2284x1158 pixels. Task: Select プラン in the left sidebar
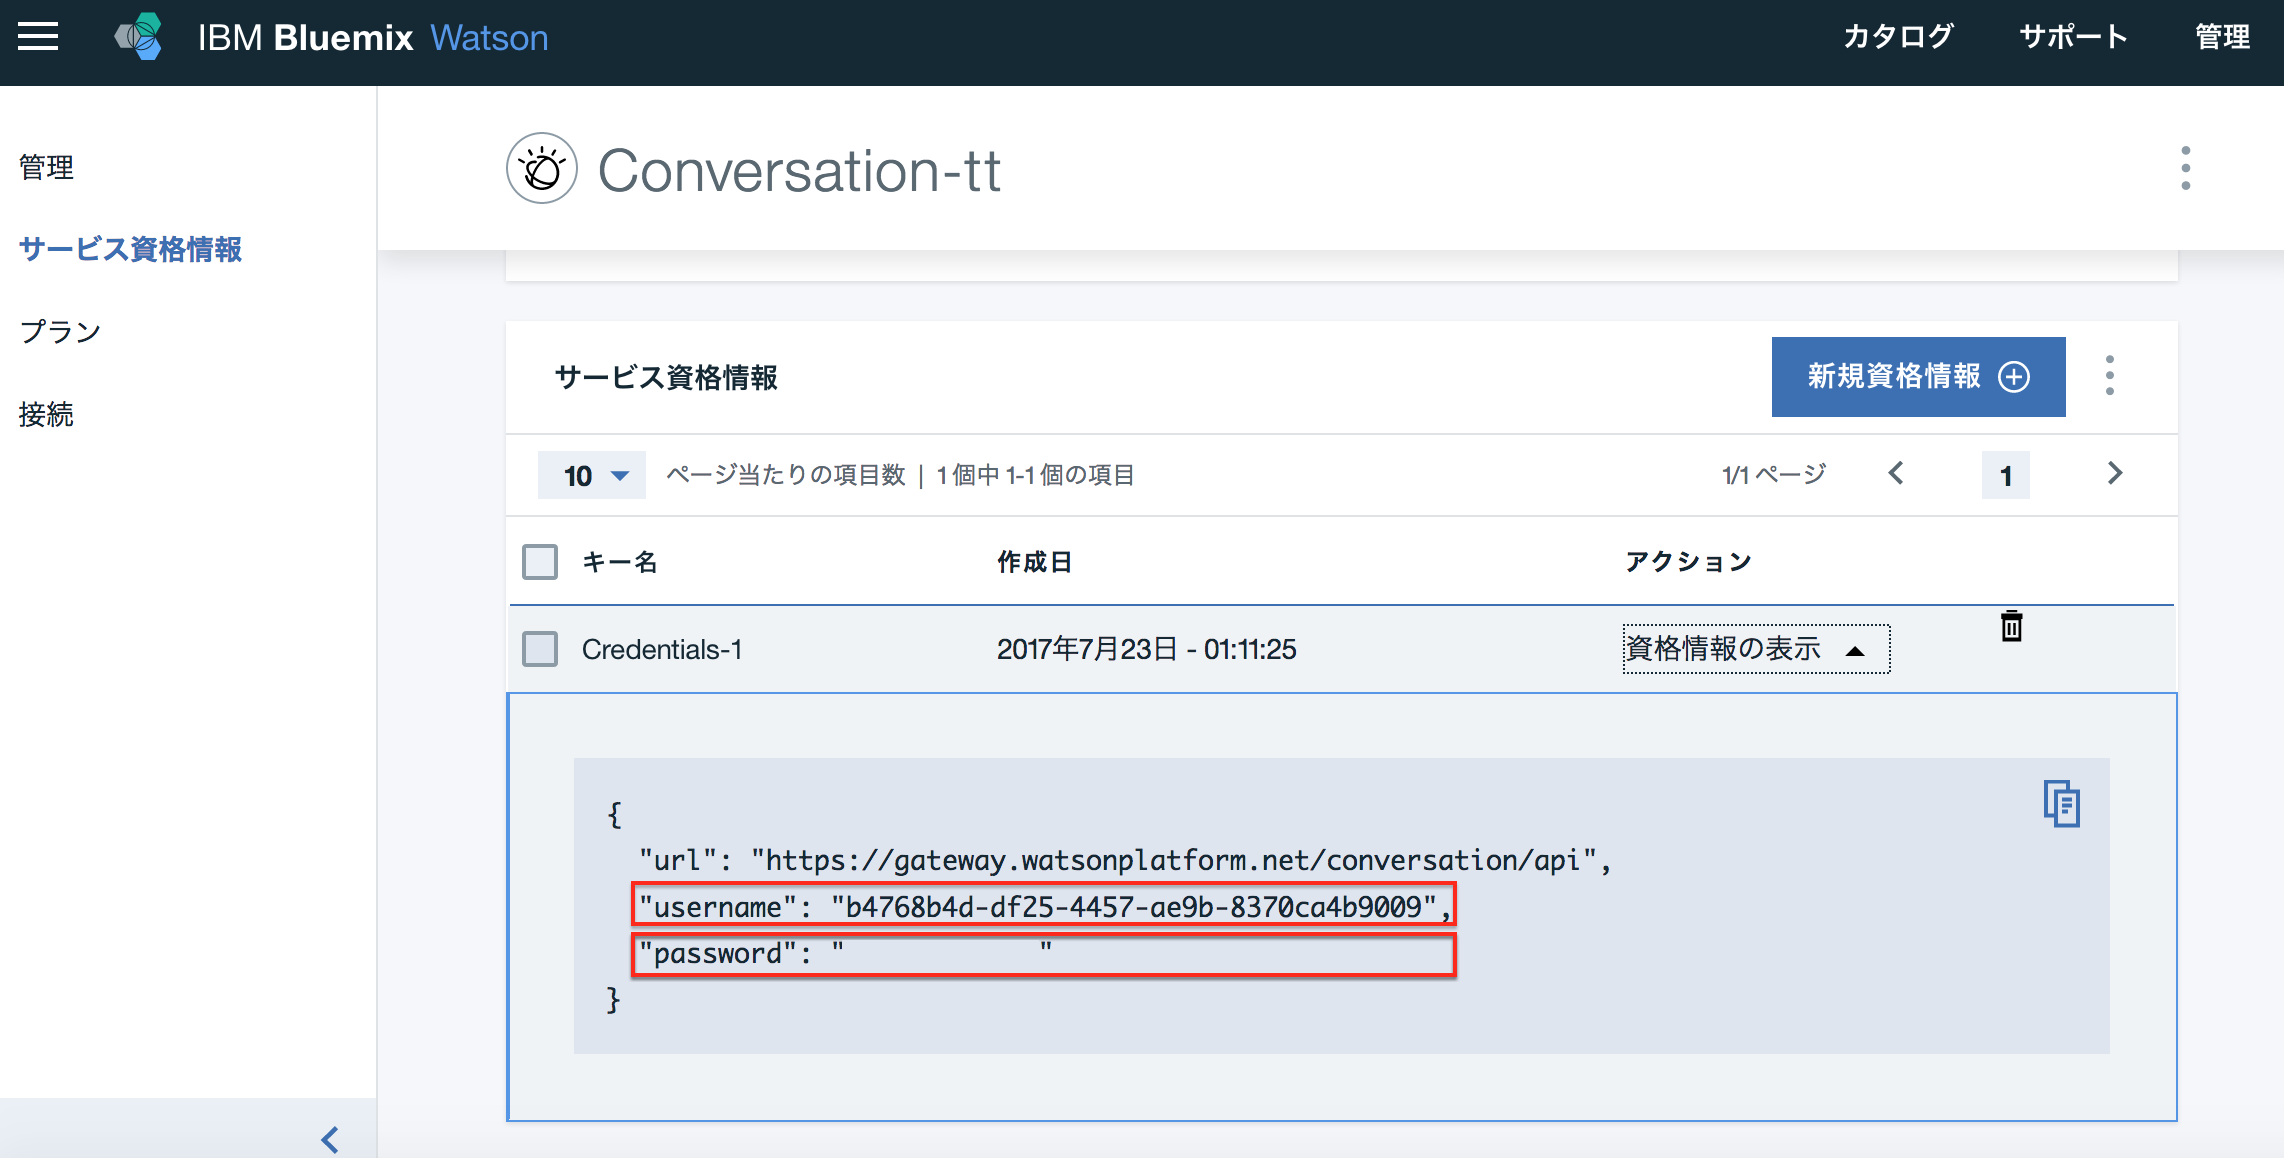pos(60,331)
